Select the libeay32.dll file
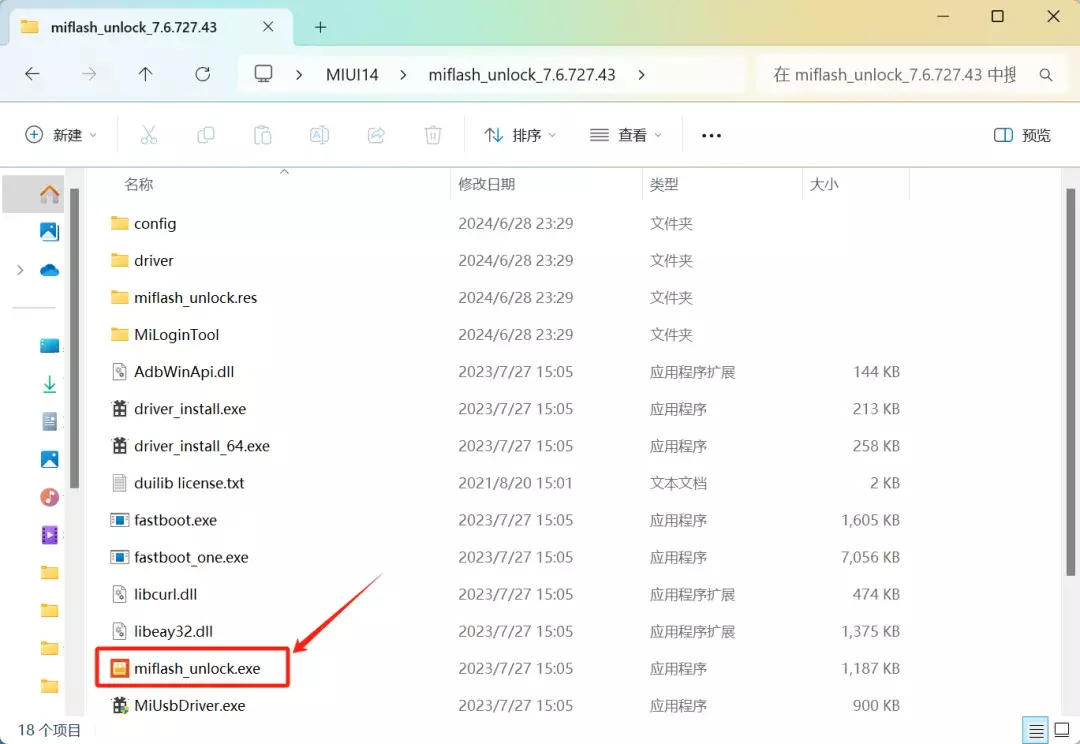The width and height of the screenshot is (1080, 744). 173,632
